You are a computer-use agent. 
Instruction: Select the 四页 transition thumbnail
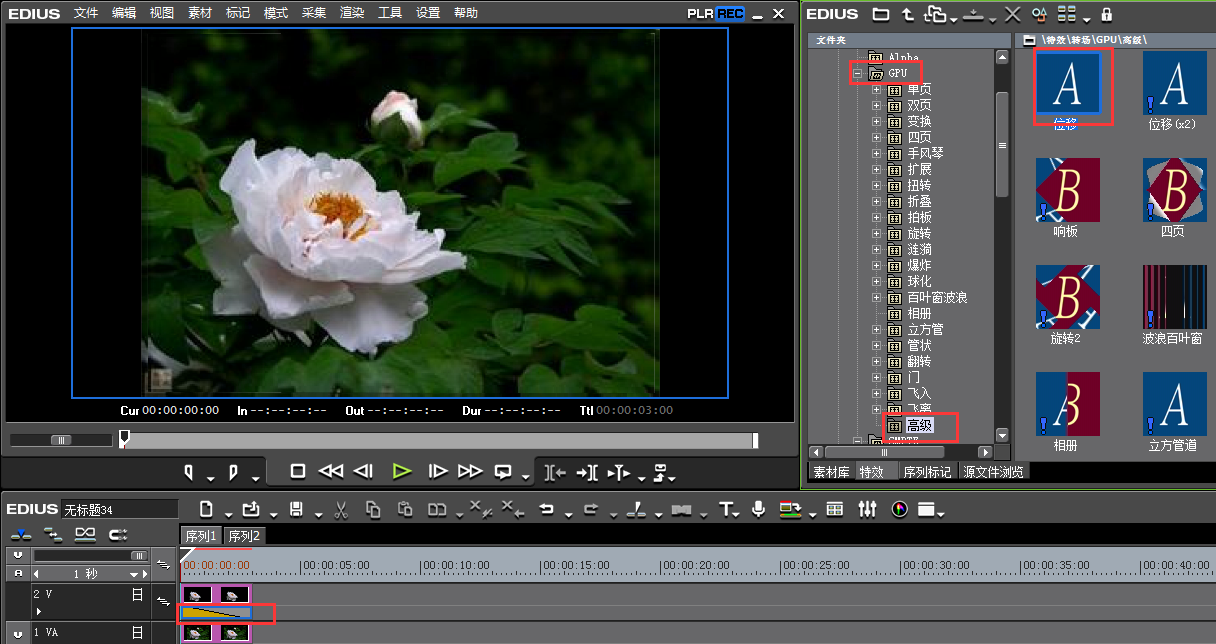[x=1173, y=190]
